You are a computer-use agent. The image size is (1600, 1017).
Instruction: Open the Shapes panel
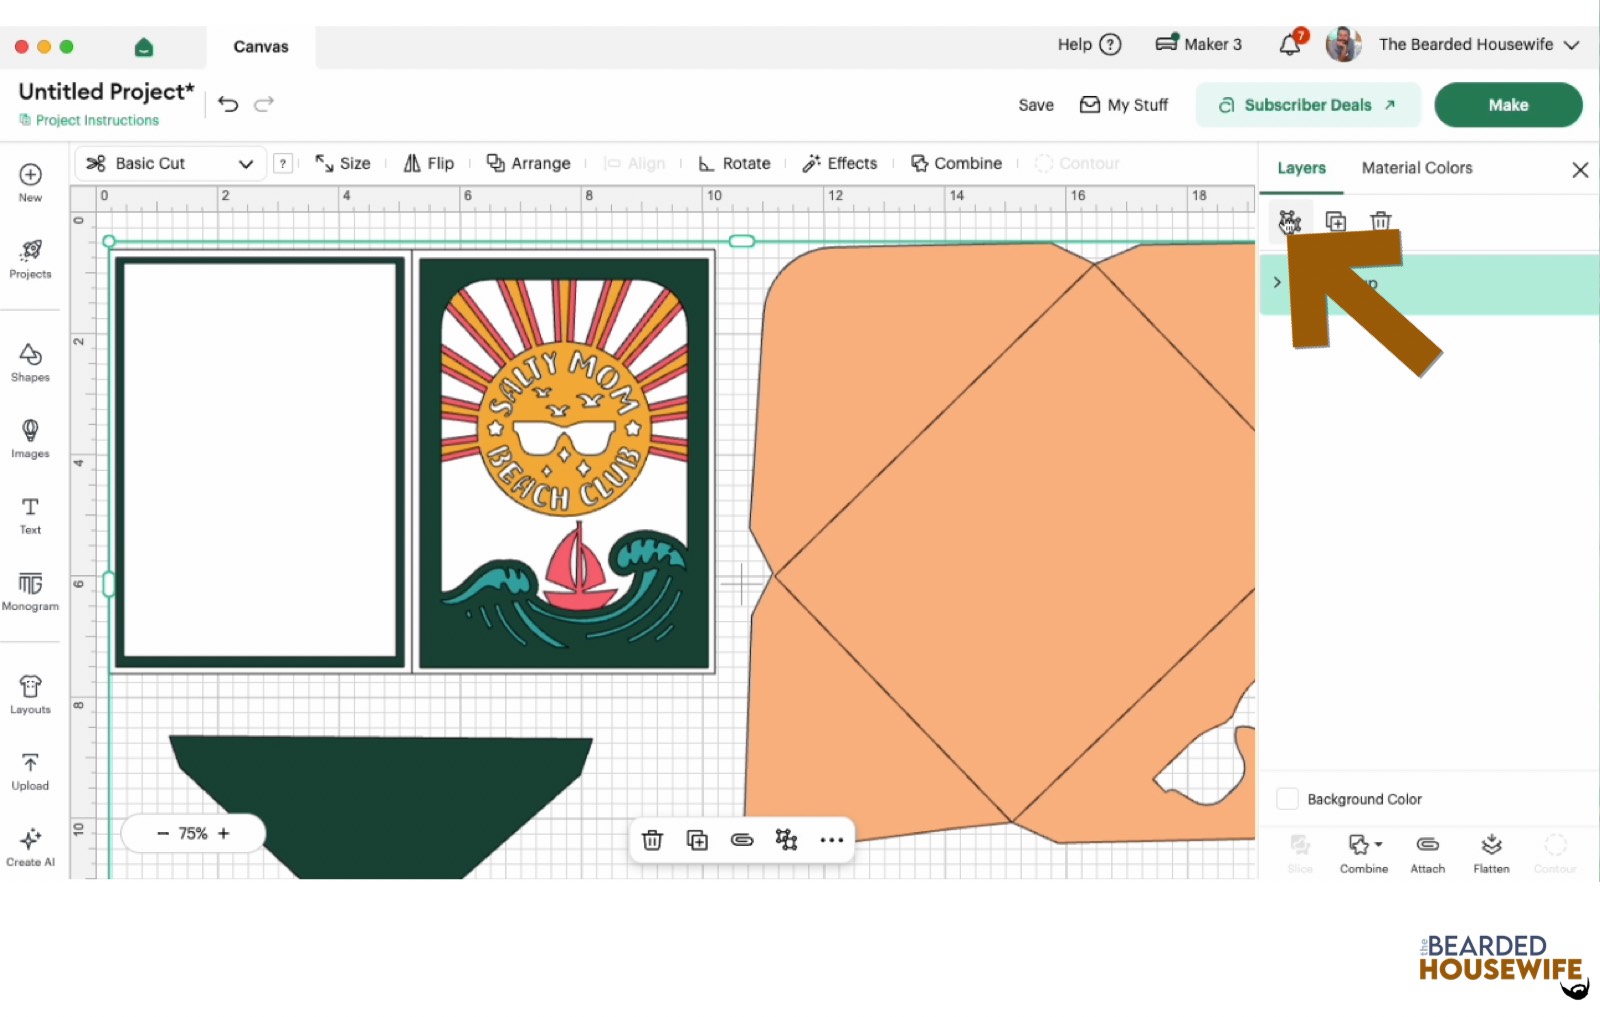pos(30,363)
